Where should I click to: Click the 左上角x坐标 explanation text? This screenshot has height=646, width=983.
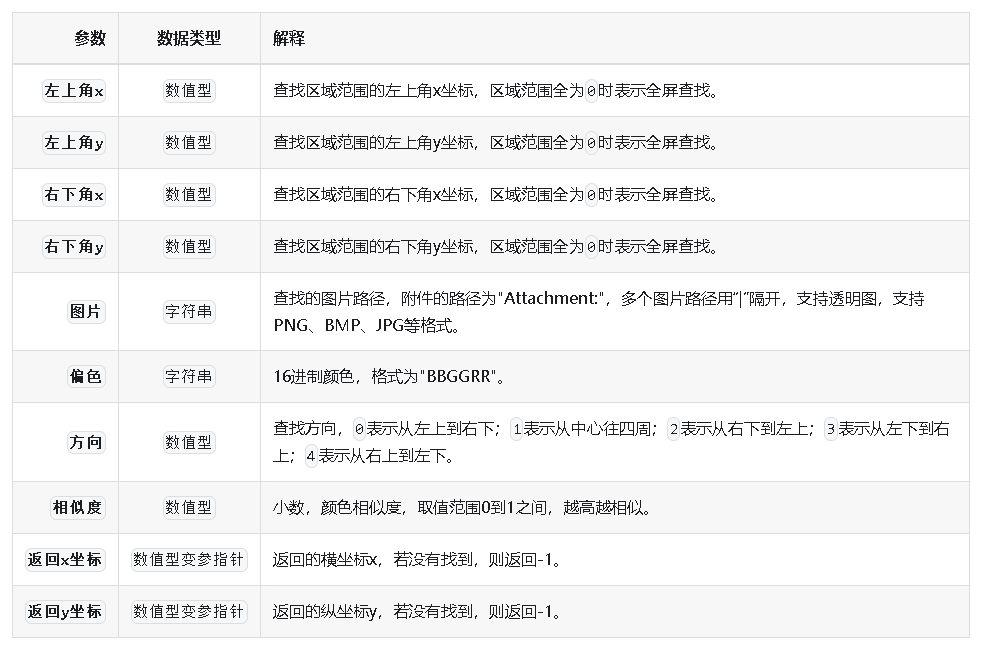[496, 91]
